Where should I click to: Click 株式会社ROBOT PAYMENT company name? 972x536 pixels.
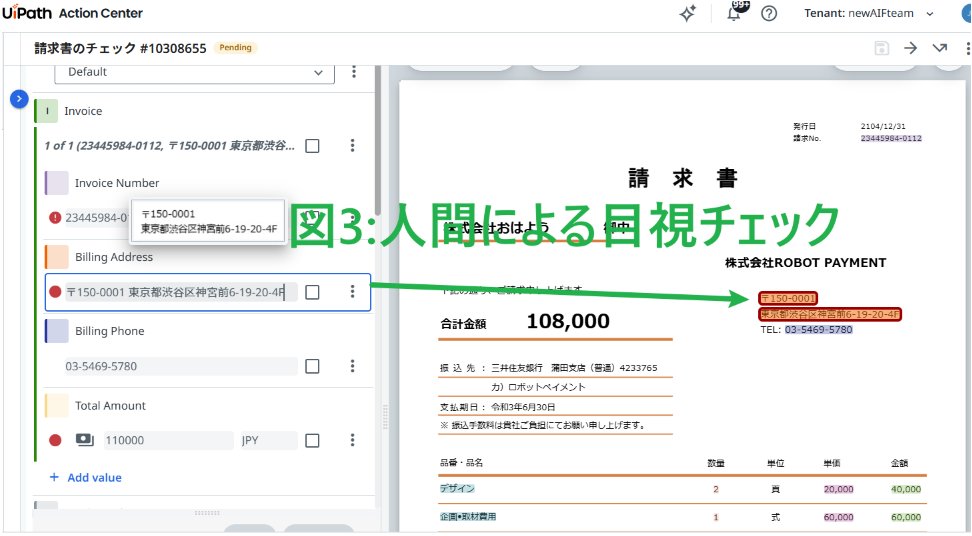coord(805,263)
